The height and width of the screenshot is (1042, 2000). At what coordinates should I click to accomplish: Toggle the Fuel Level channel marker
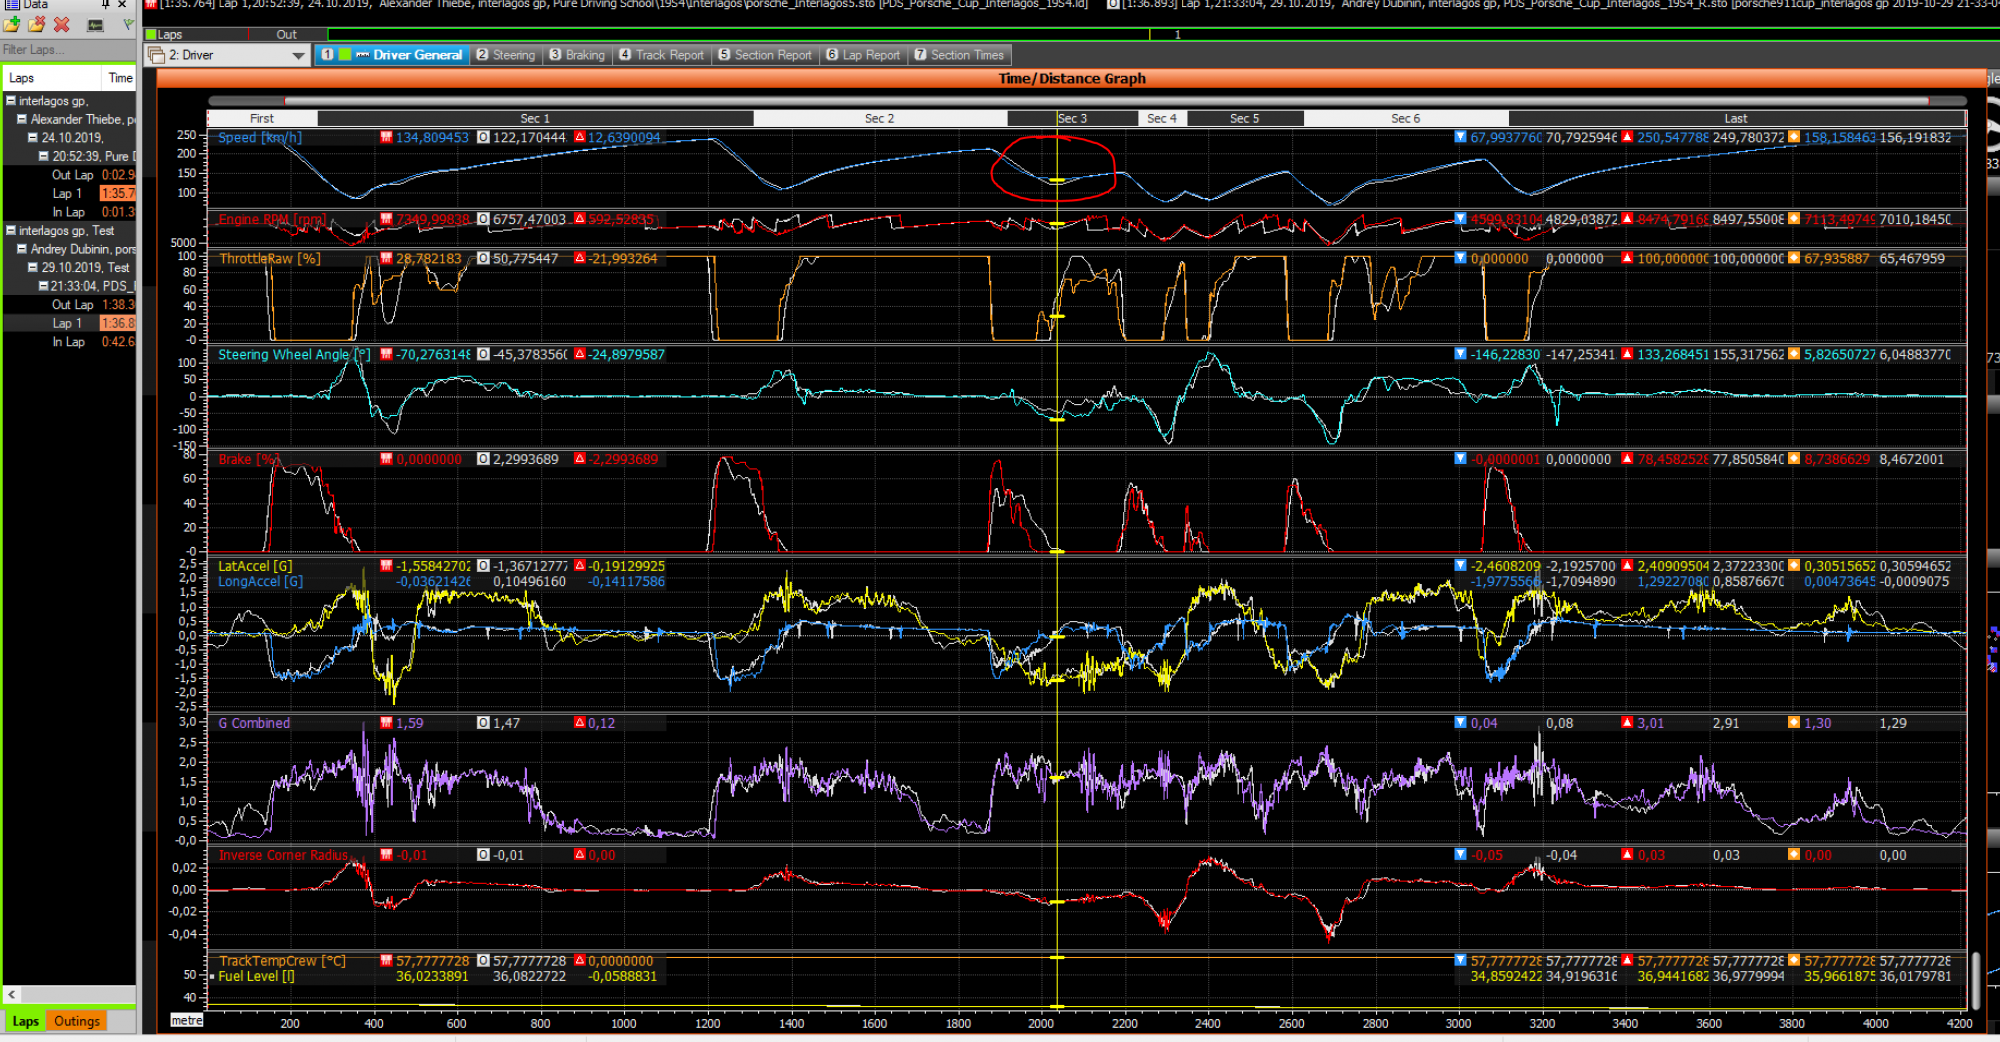tap(212, 977)
